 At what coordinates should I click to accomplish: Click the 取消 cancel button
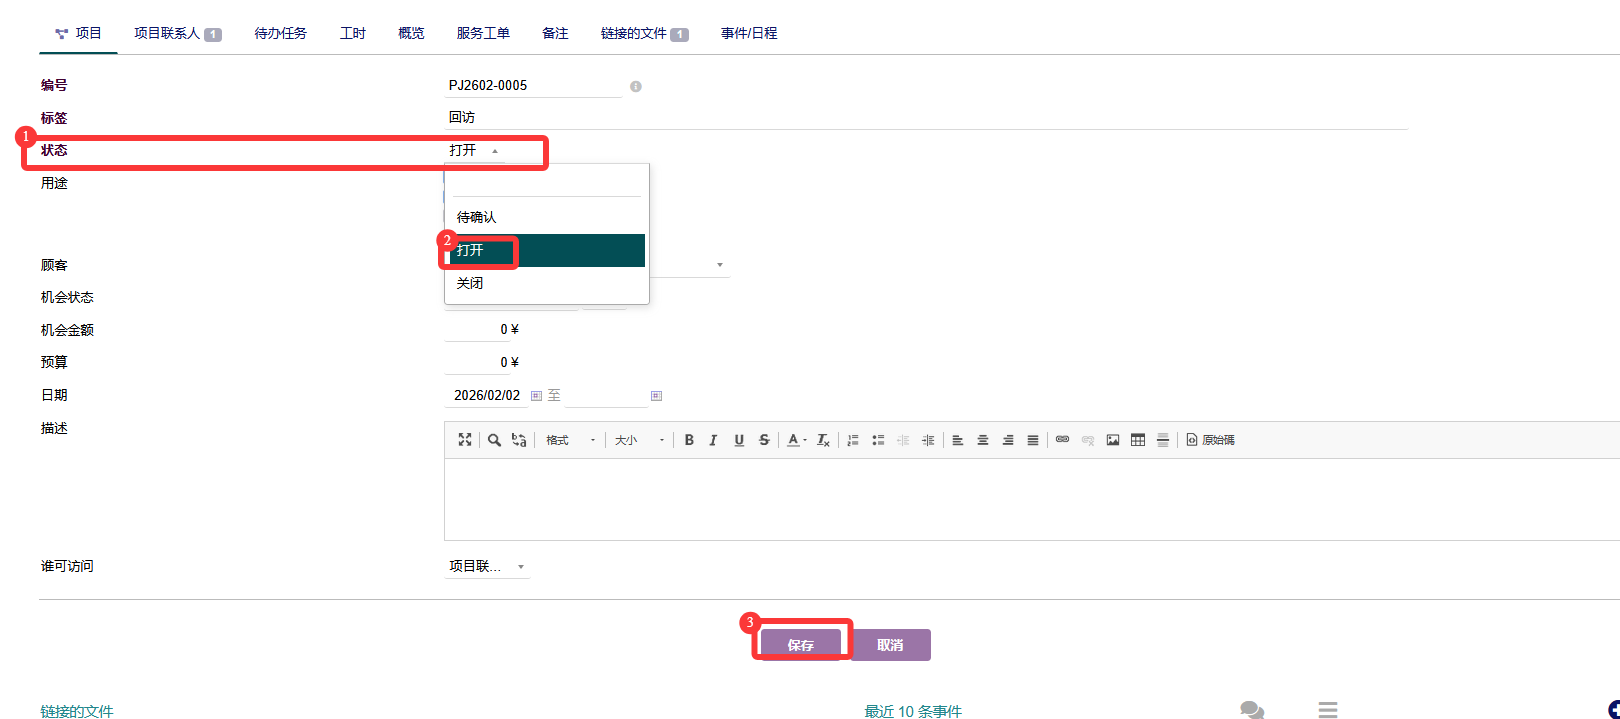pyautogui.click(x=890, y=645)
